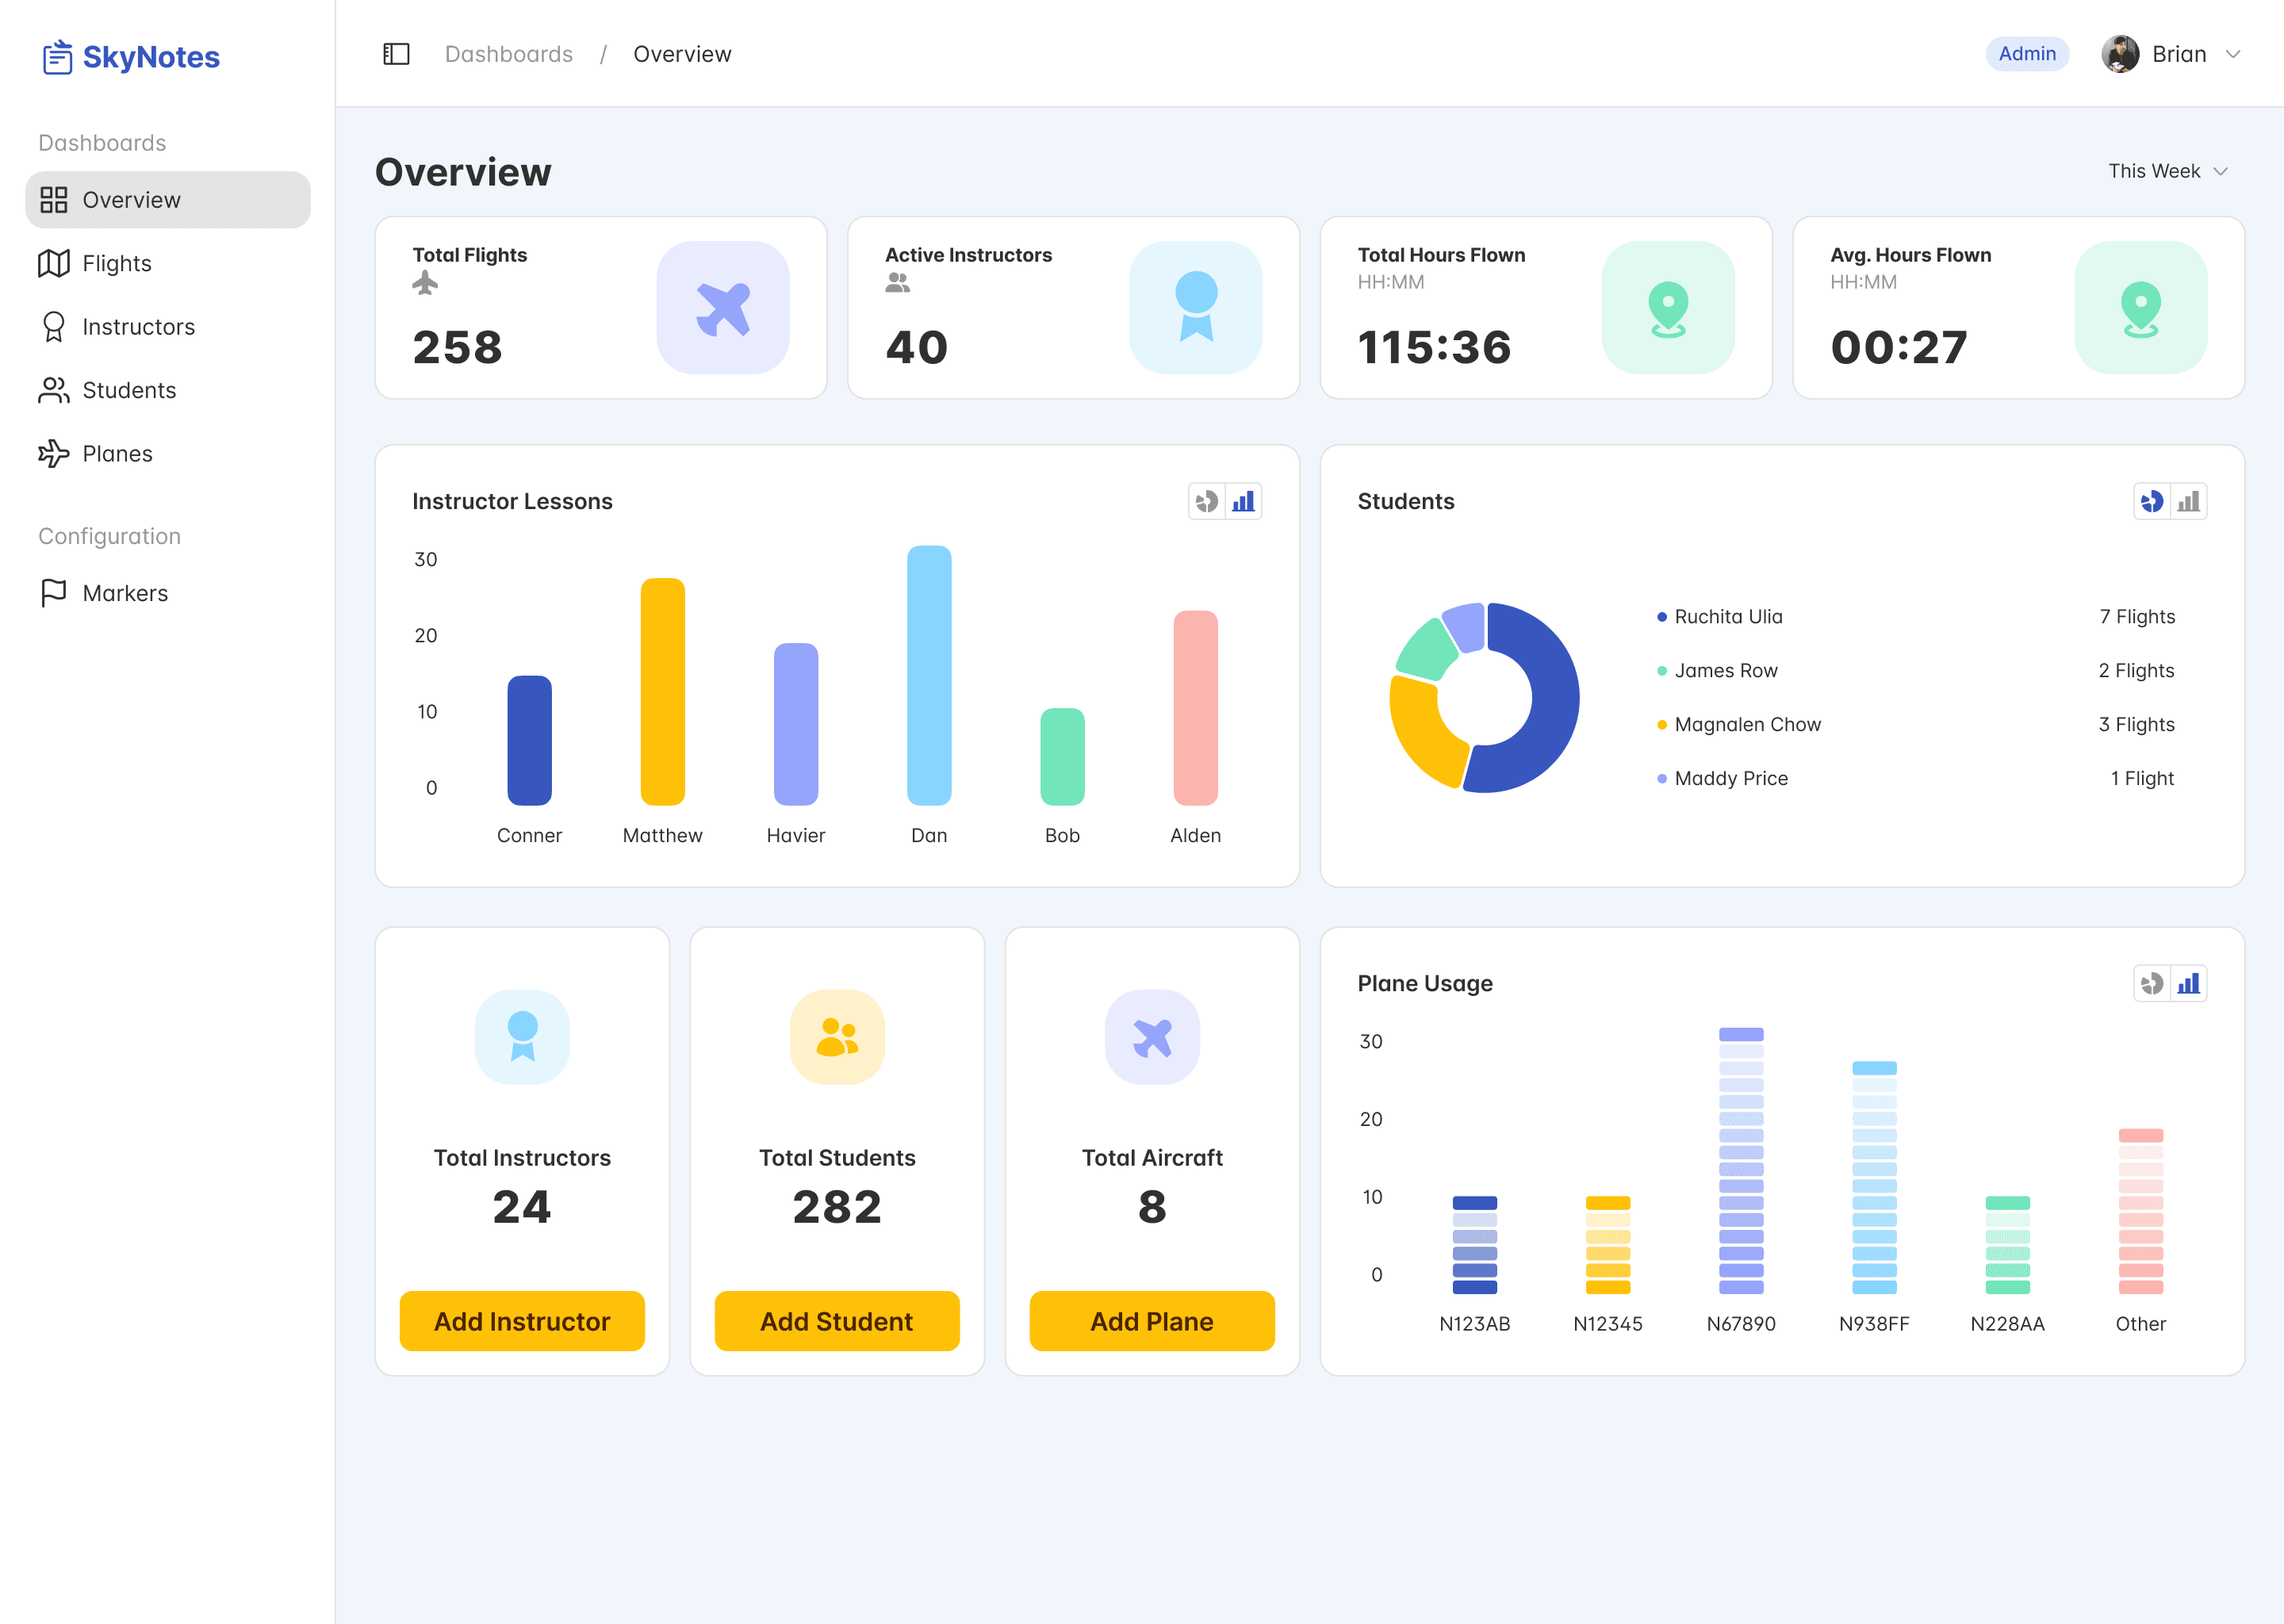Click the SkyNotes logo icon
The image size is (2284, 1624).
coord(57,57)
